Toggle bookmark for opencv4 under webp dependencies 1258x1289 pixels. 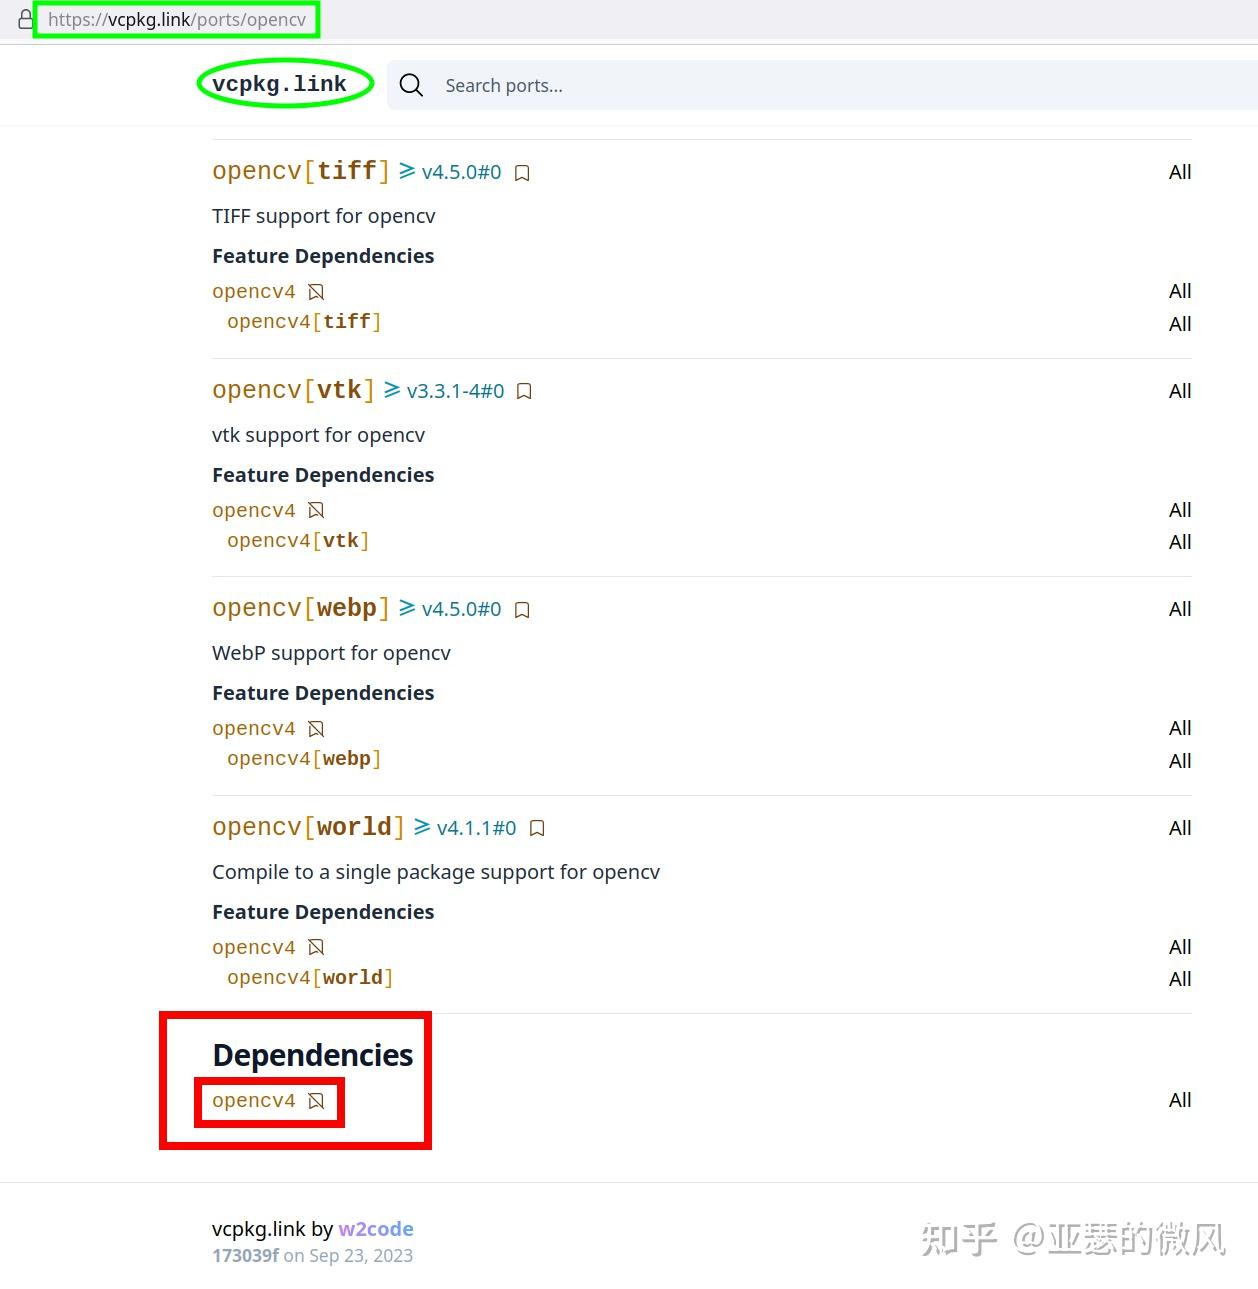click(x=316, y=728)
